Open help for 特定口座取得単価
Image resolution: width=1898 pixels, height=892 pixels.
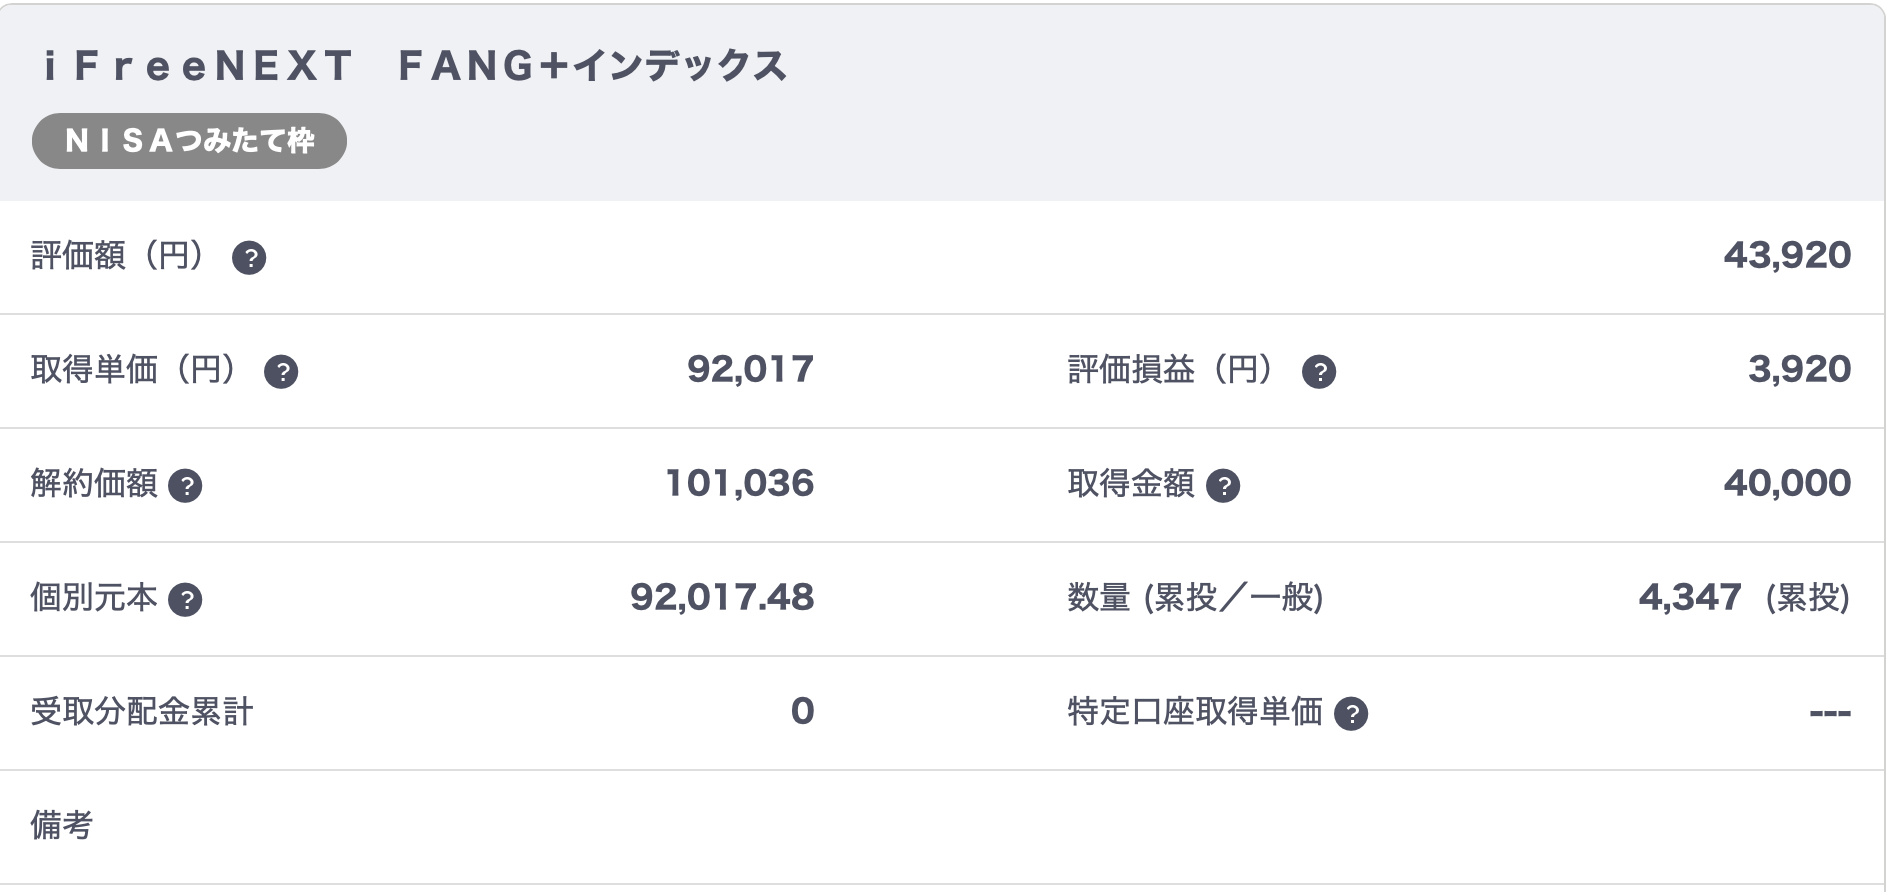1351,715
